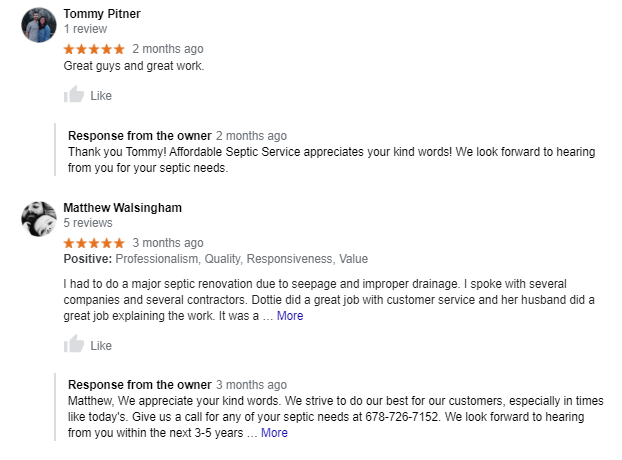Viewport: 622px width, 460px height.
Task: Open reviewer name Matthew Walsingham
Action: click(x=122, y=208)
